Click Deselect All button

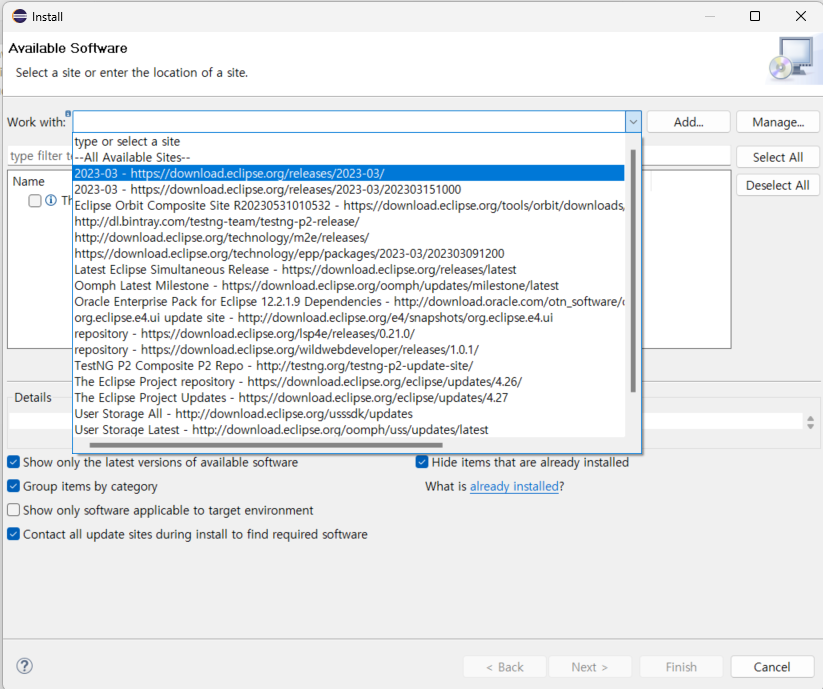pyautogui.click(x=777, y=185)
